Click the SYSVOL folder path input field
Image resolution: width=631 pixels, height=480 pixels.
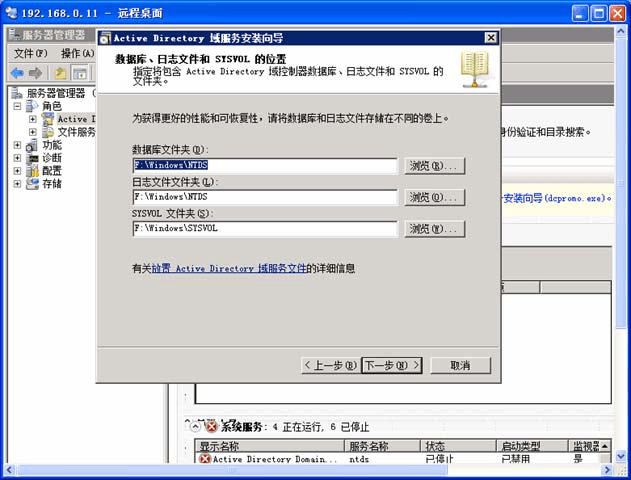(264, 229)
